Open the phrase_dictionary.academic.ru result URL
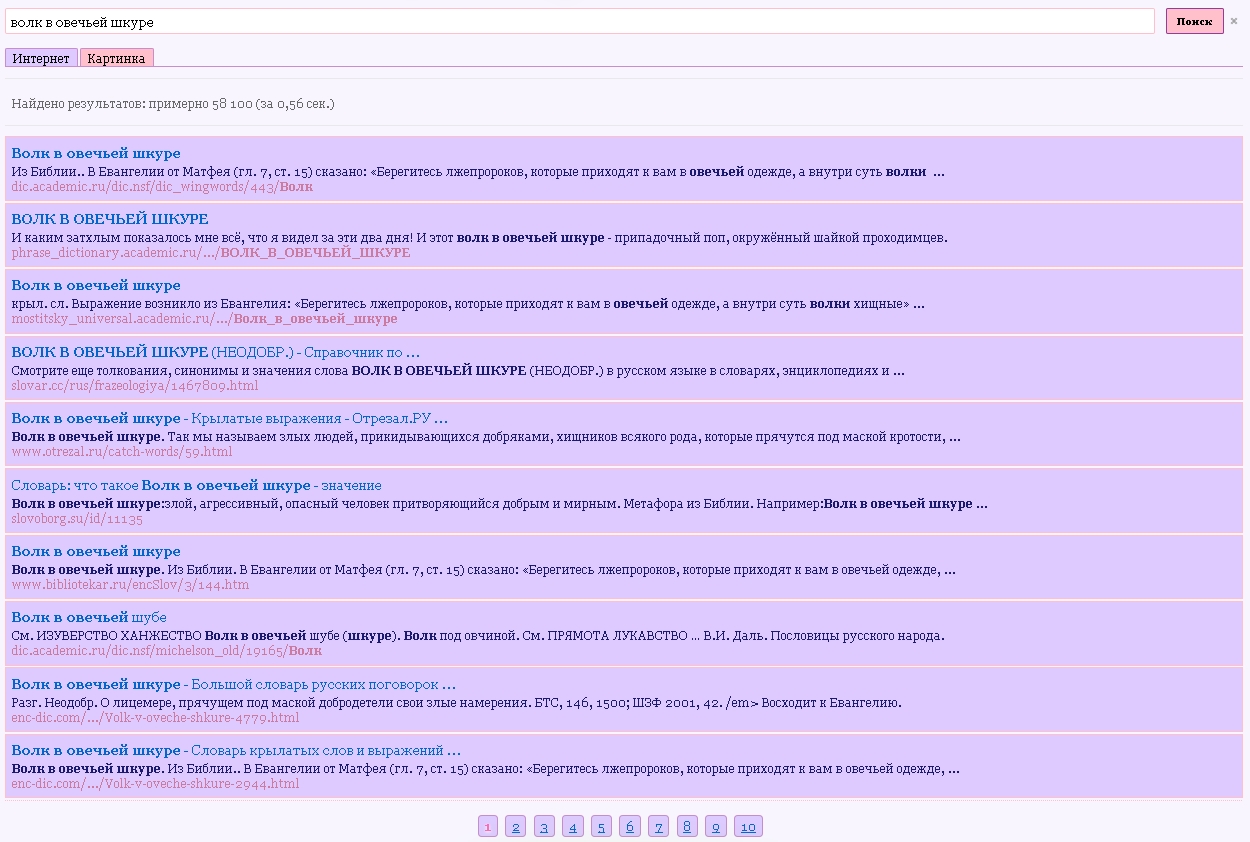Screen dimensions: 1250x842 pyautogui.click(x=210, y=253)
